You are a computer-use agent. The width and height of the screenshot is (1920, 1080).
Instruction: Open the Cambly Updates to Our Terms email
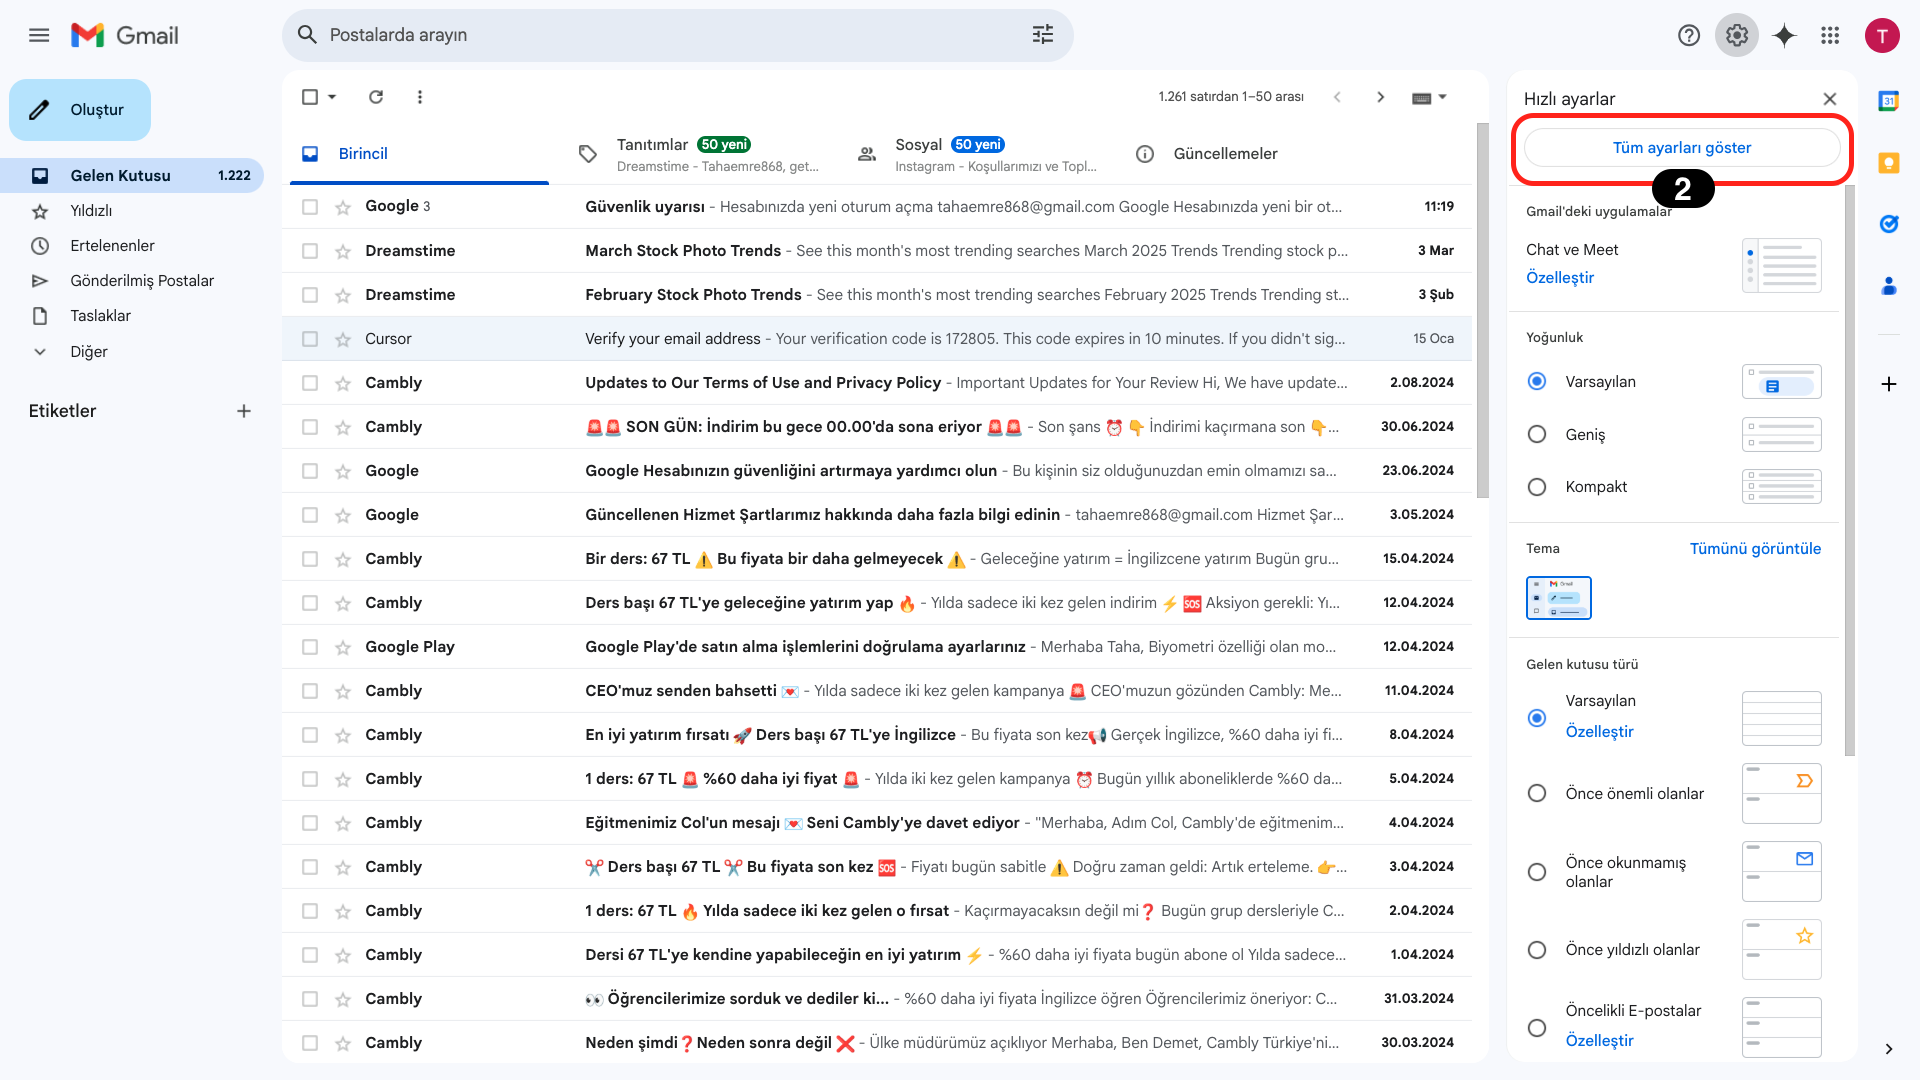click(877, 383)
